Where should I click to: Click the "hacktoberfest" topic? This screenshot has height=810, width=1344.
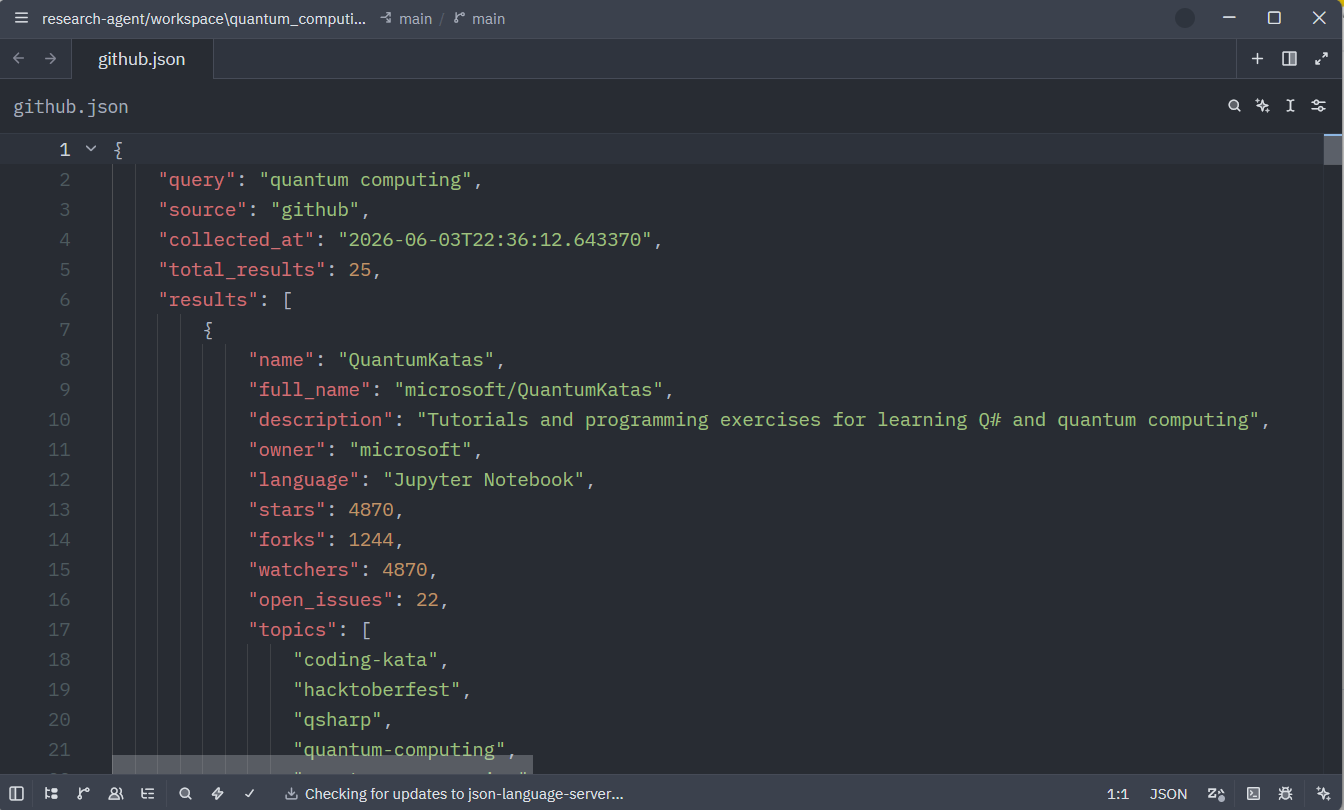point(377,690)
